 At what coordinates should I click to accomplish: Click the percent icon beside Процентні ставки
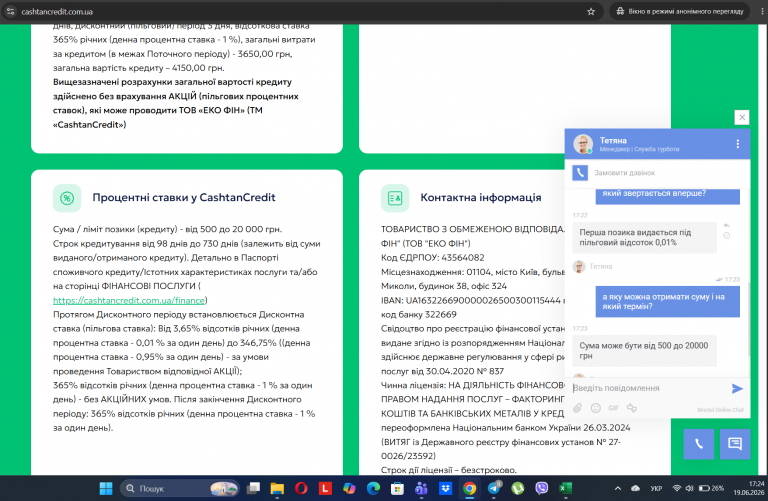[67, 198]
